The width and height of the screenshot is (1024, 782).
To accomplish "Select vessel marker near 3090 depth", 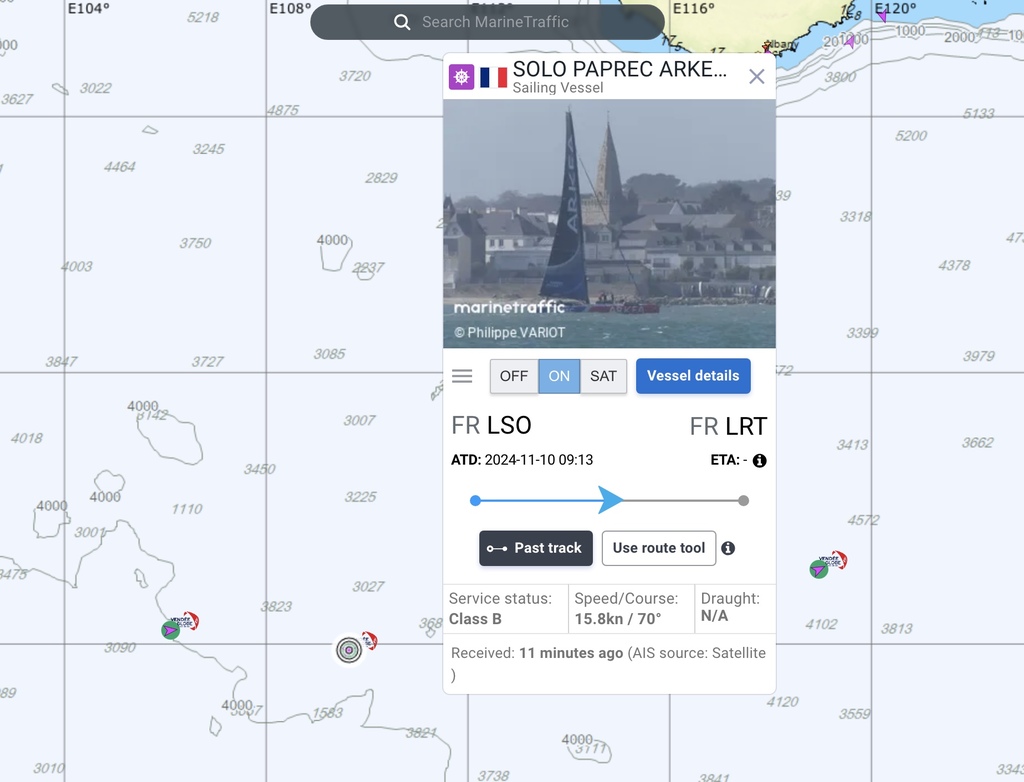I will click(171, 630).
